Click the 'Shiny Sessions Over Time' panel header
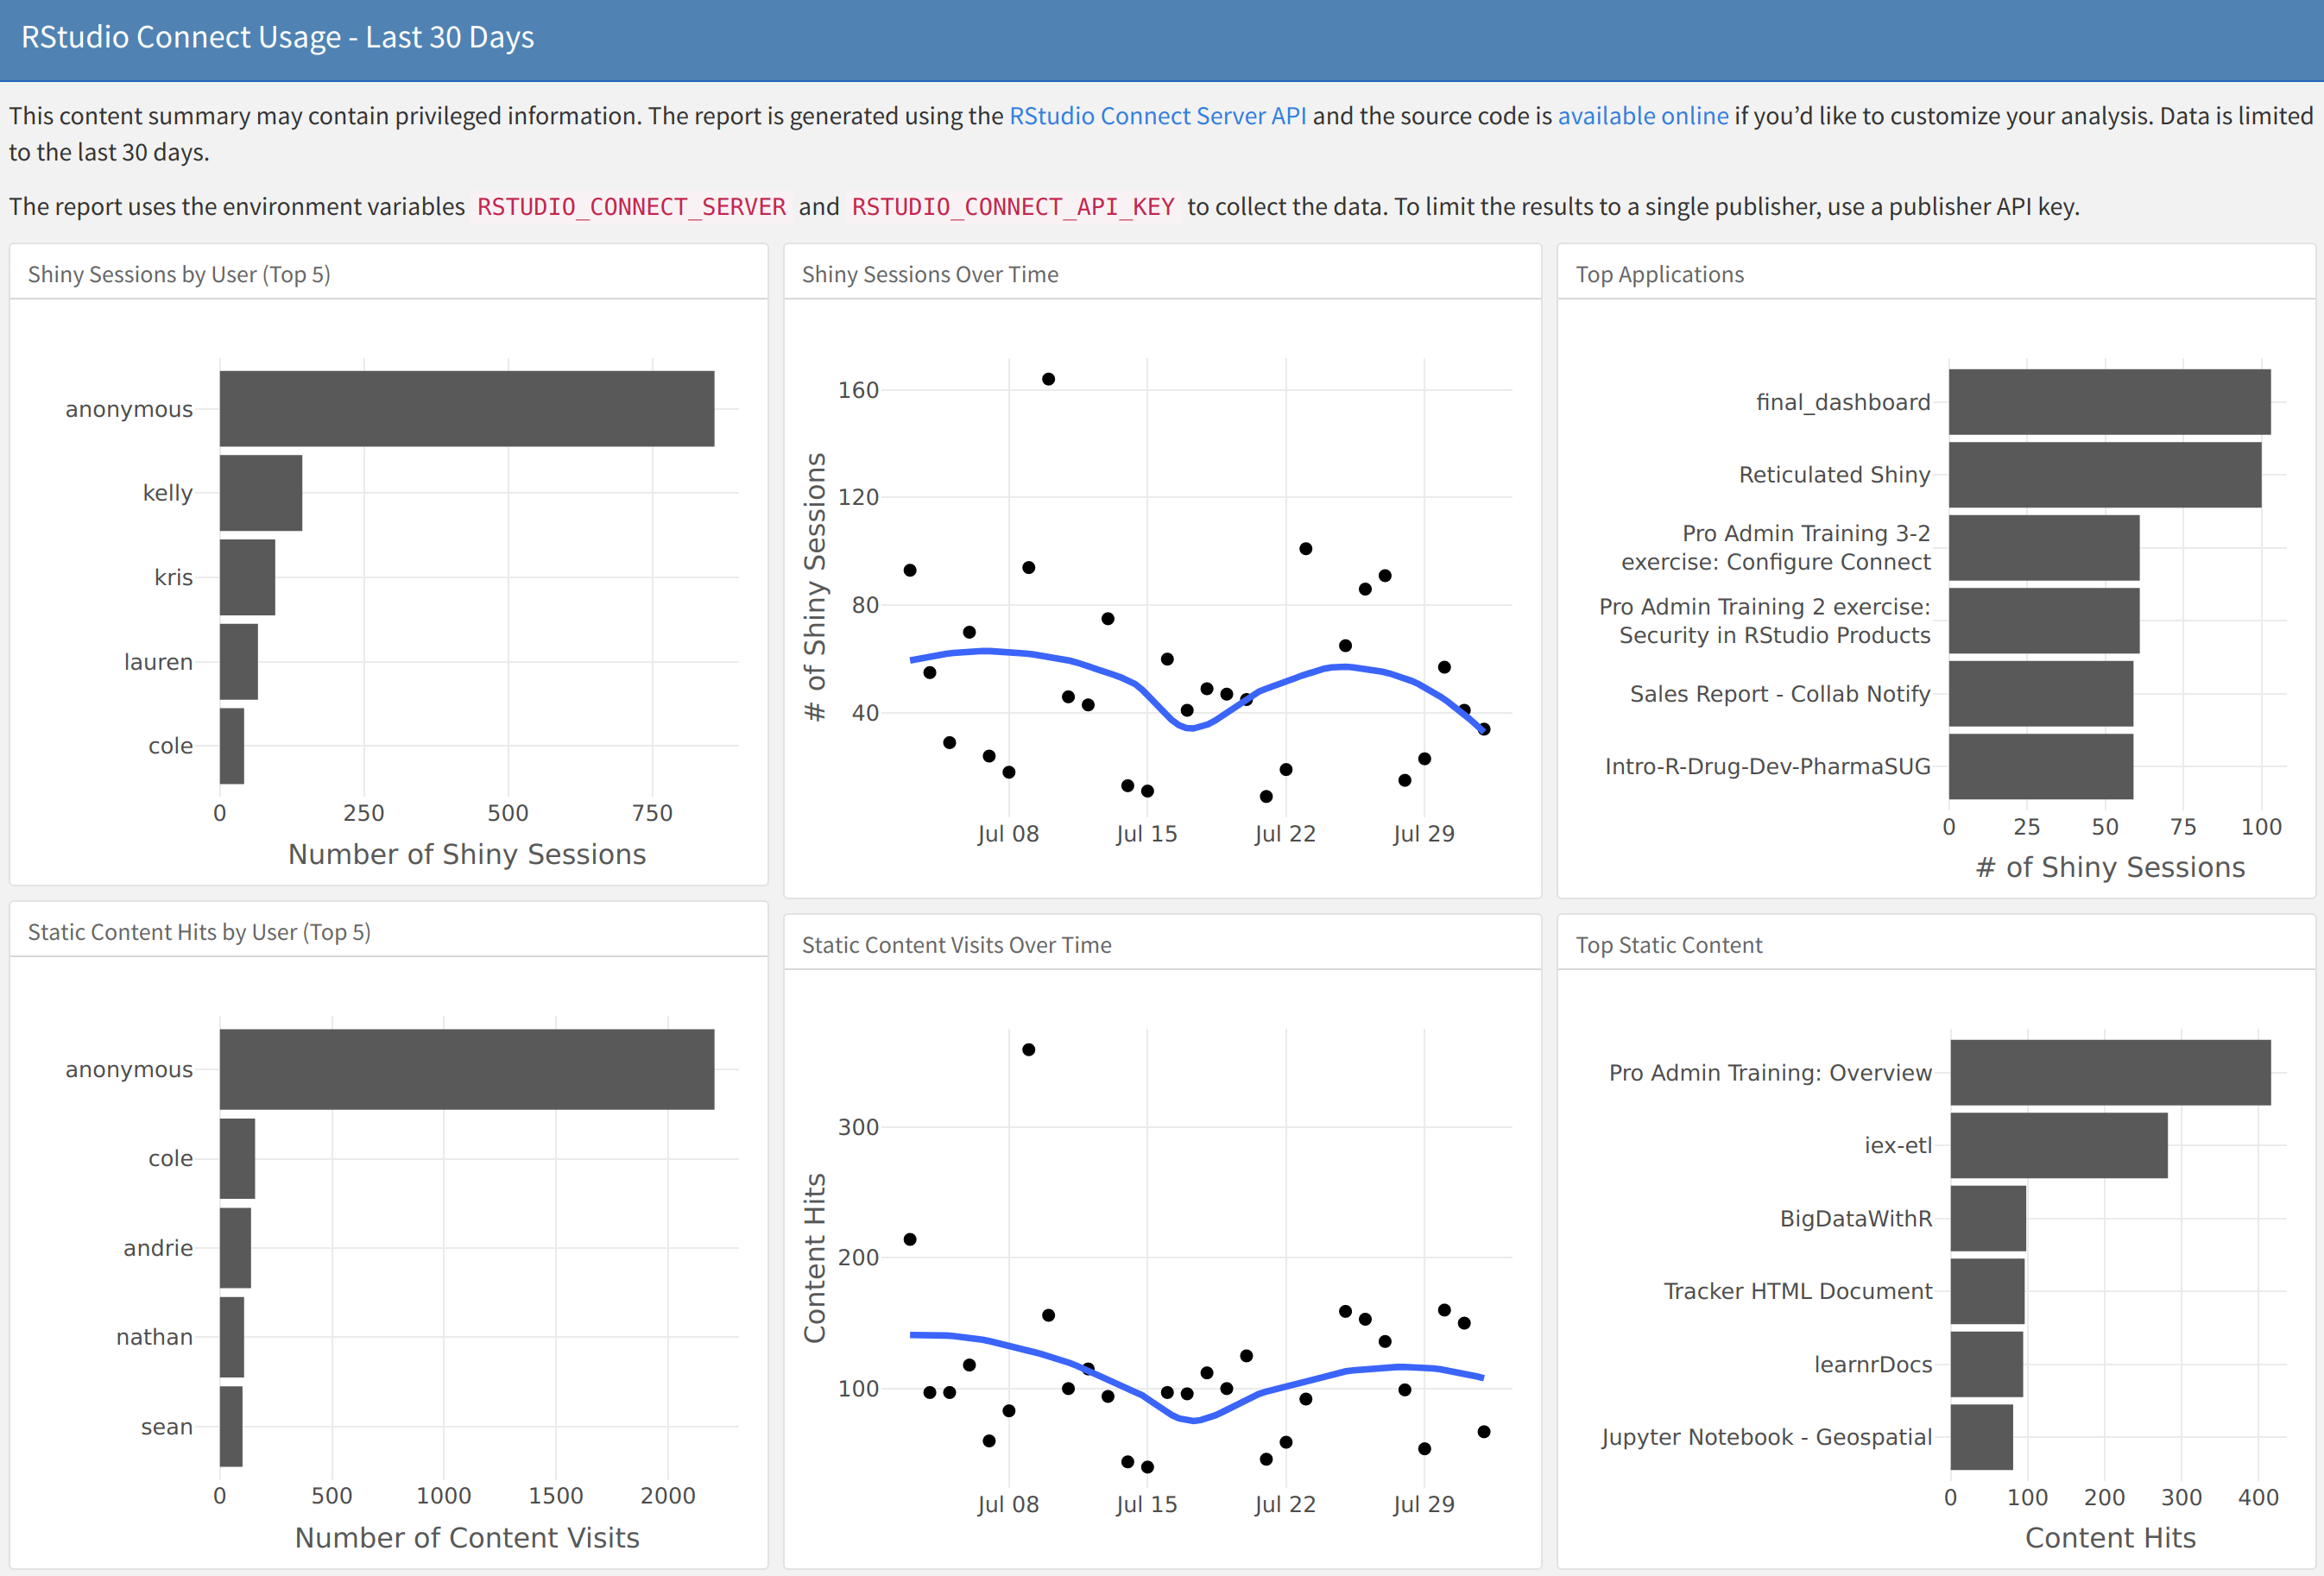 pos(929,274)
